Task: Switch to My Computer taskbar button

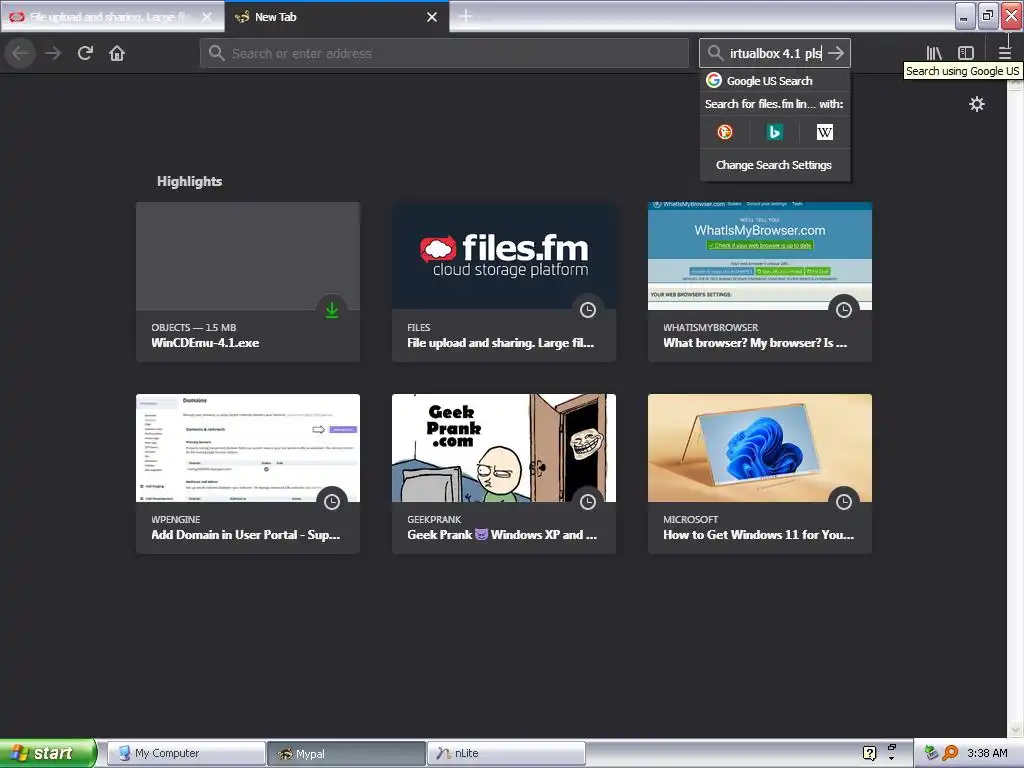Action: pos(186,754)
